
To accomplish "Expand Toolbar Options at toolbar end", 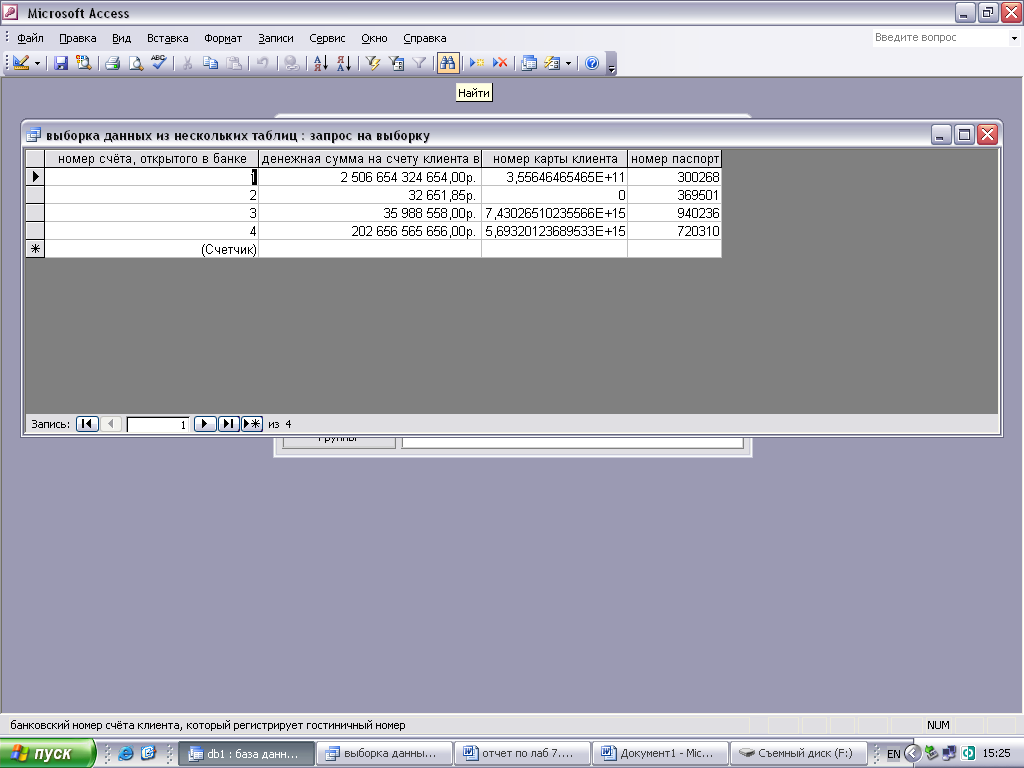I will [x=611, y=63].
